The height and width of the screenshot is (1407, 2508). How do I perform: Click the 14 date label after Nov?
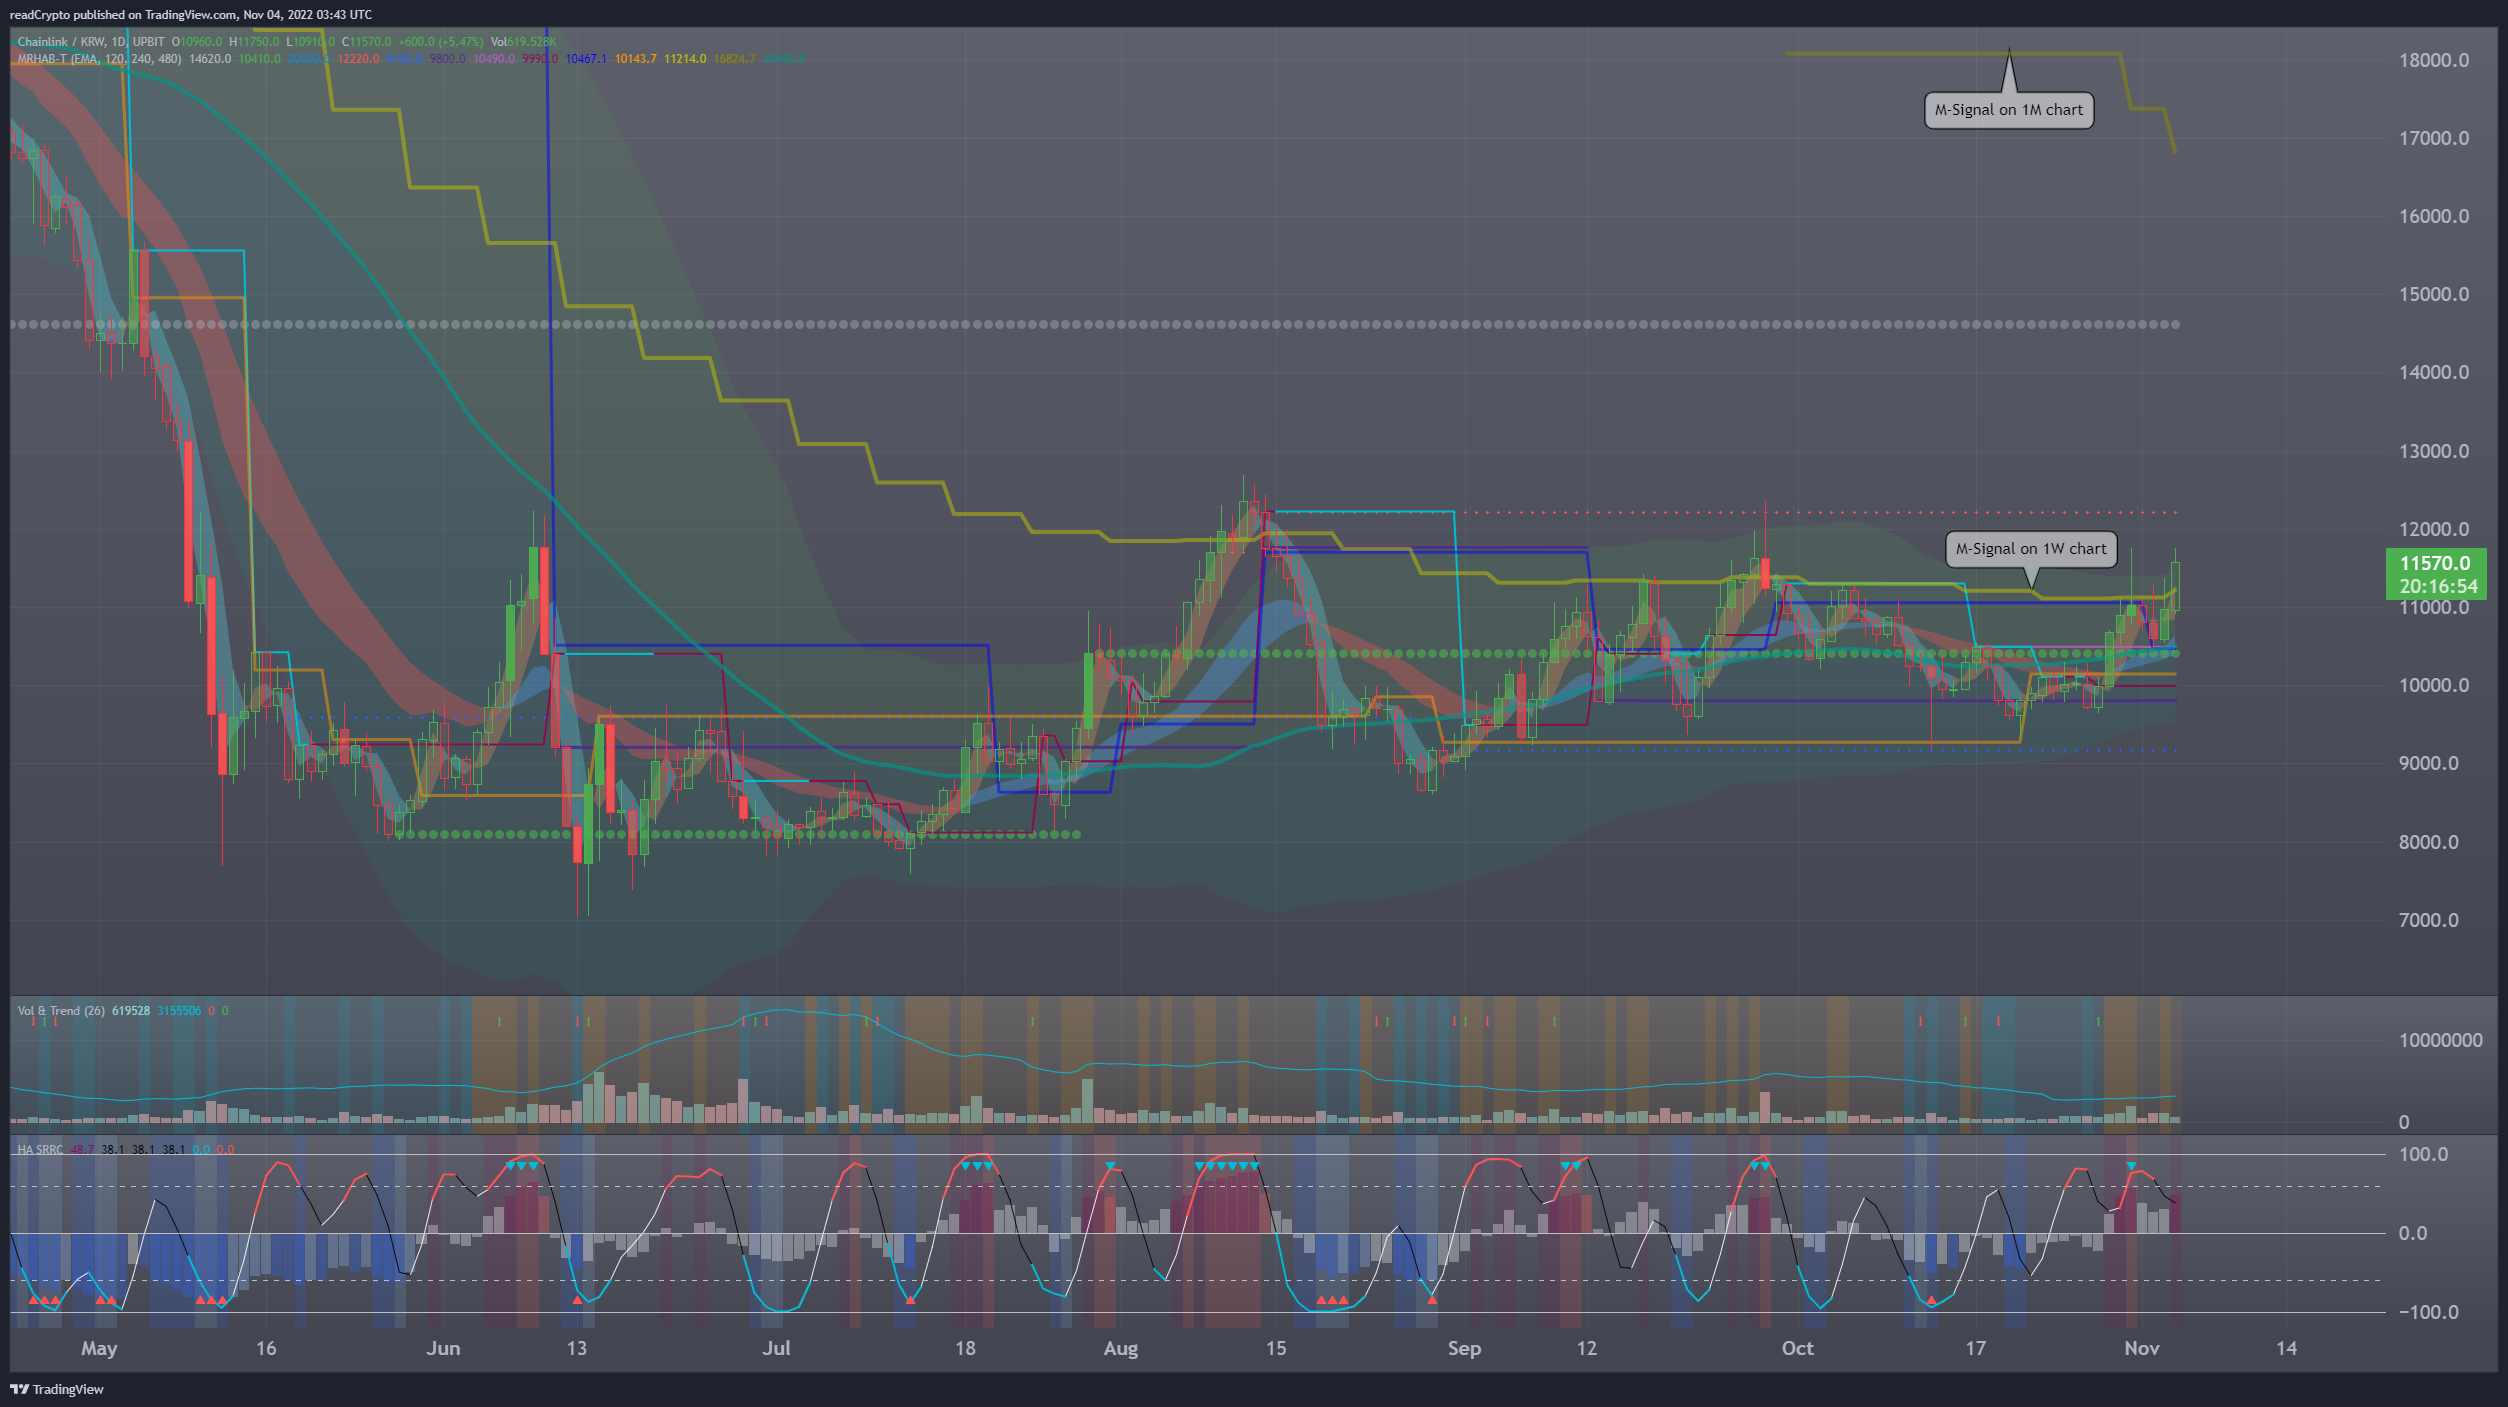2286,1348
